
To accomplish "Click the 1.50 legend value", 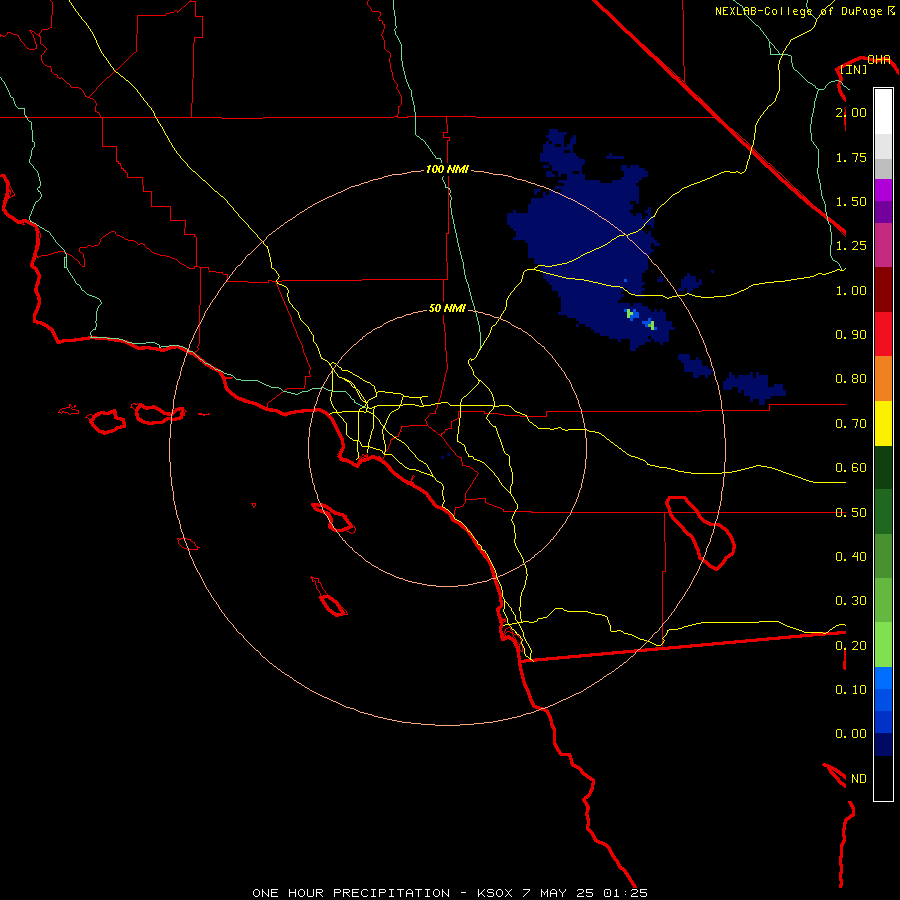I will (851, 201).
